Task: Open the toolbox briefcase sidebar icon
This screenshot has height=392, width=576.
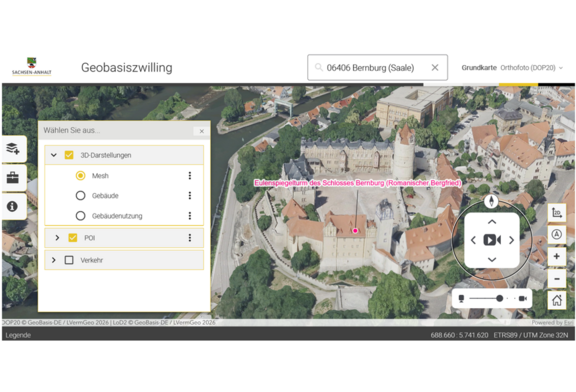Action: (x=12, y=178)
